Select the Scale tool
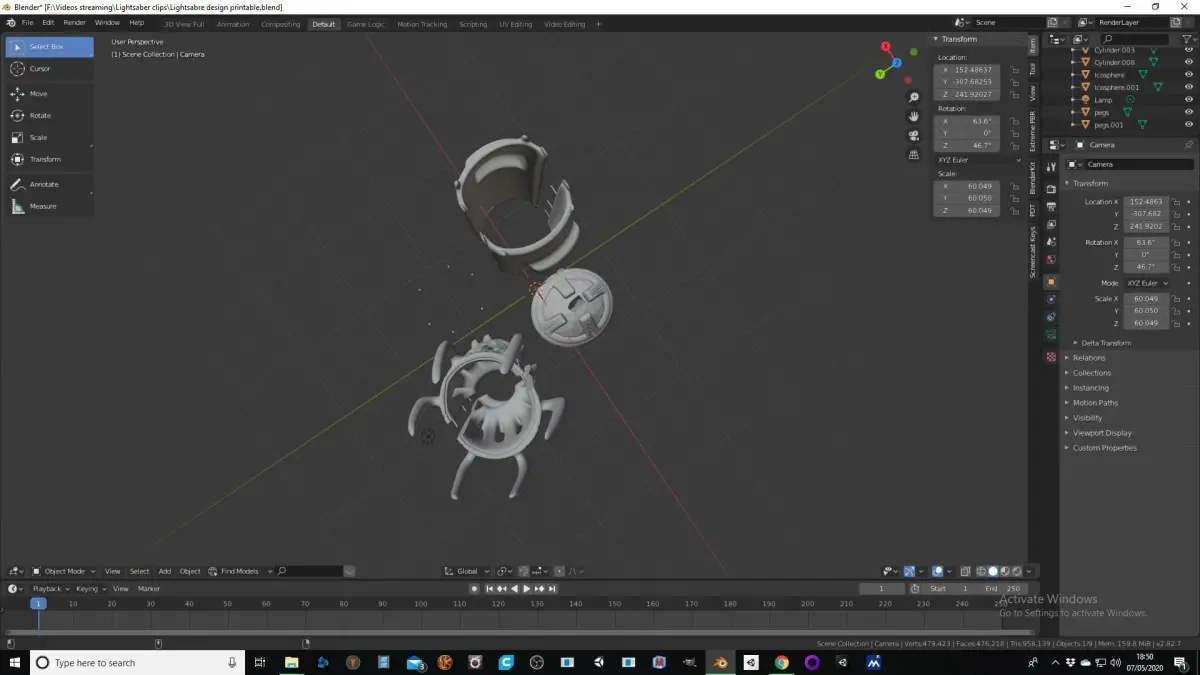 (50, 137)
